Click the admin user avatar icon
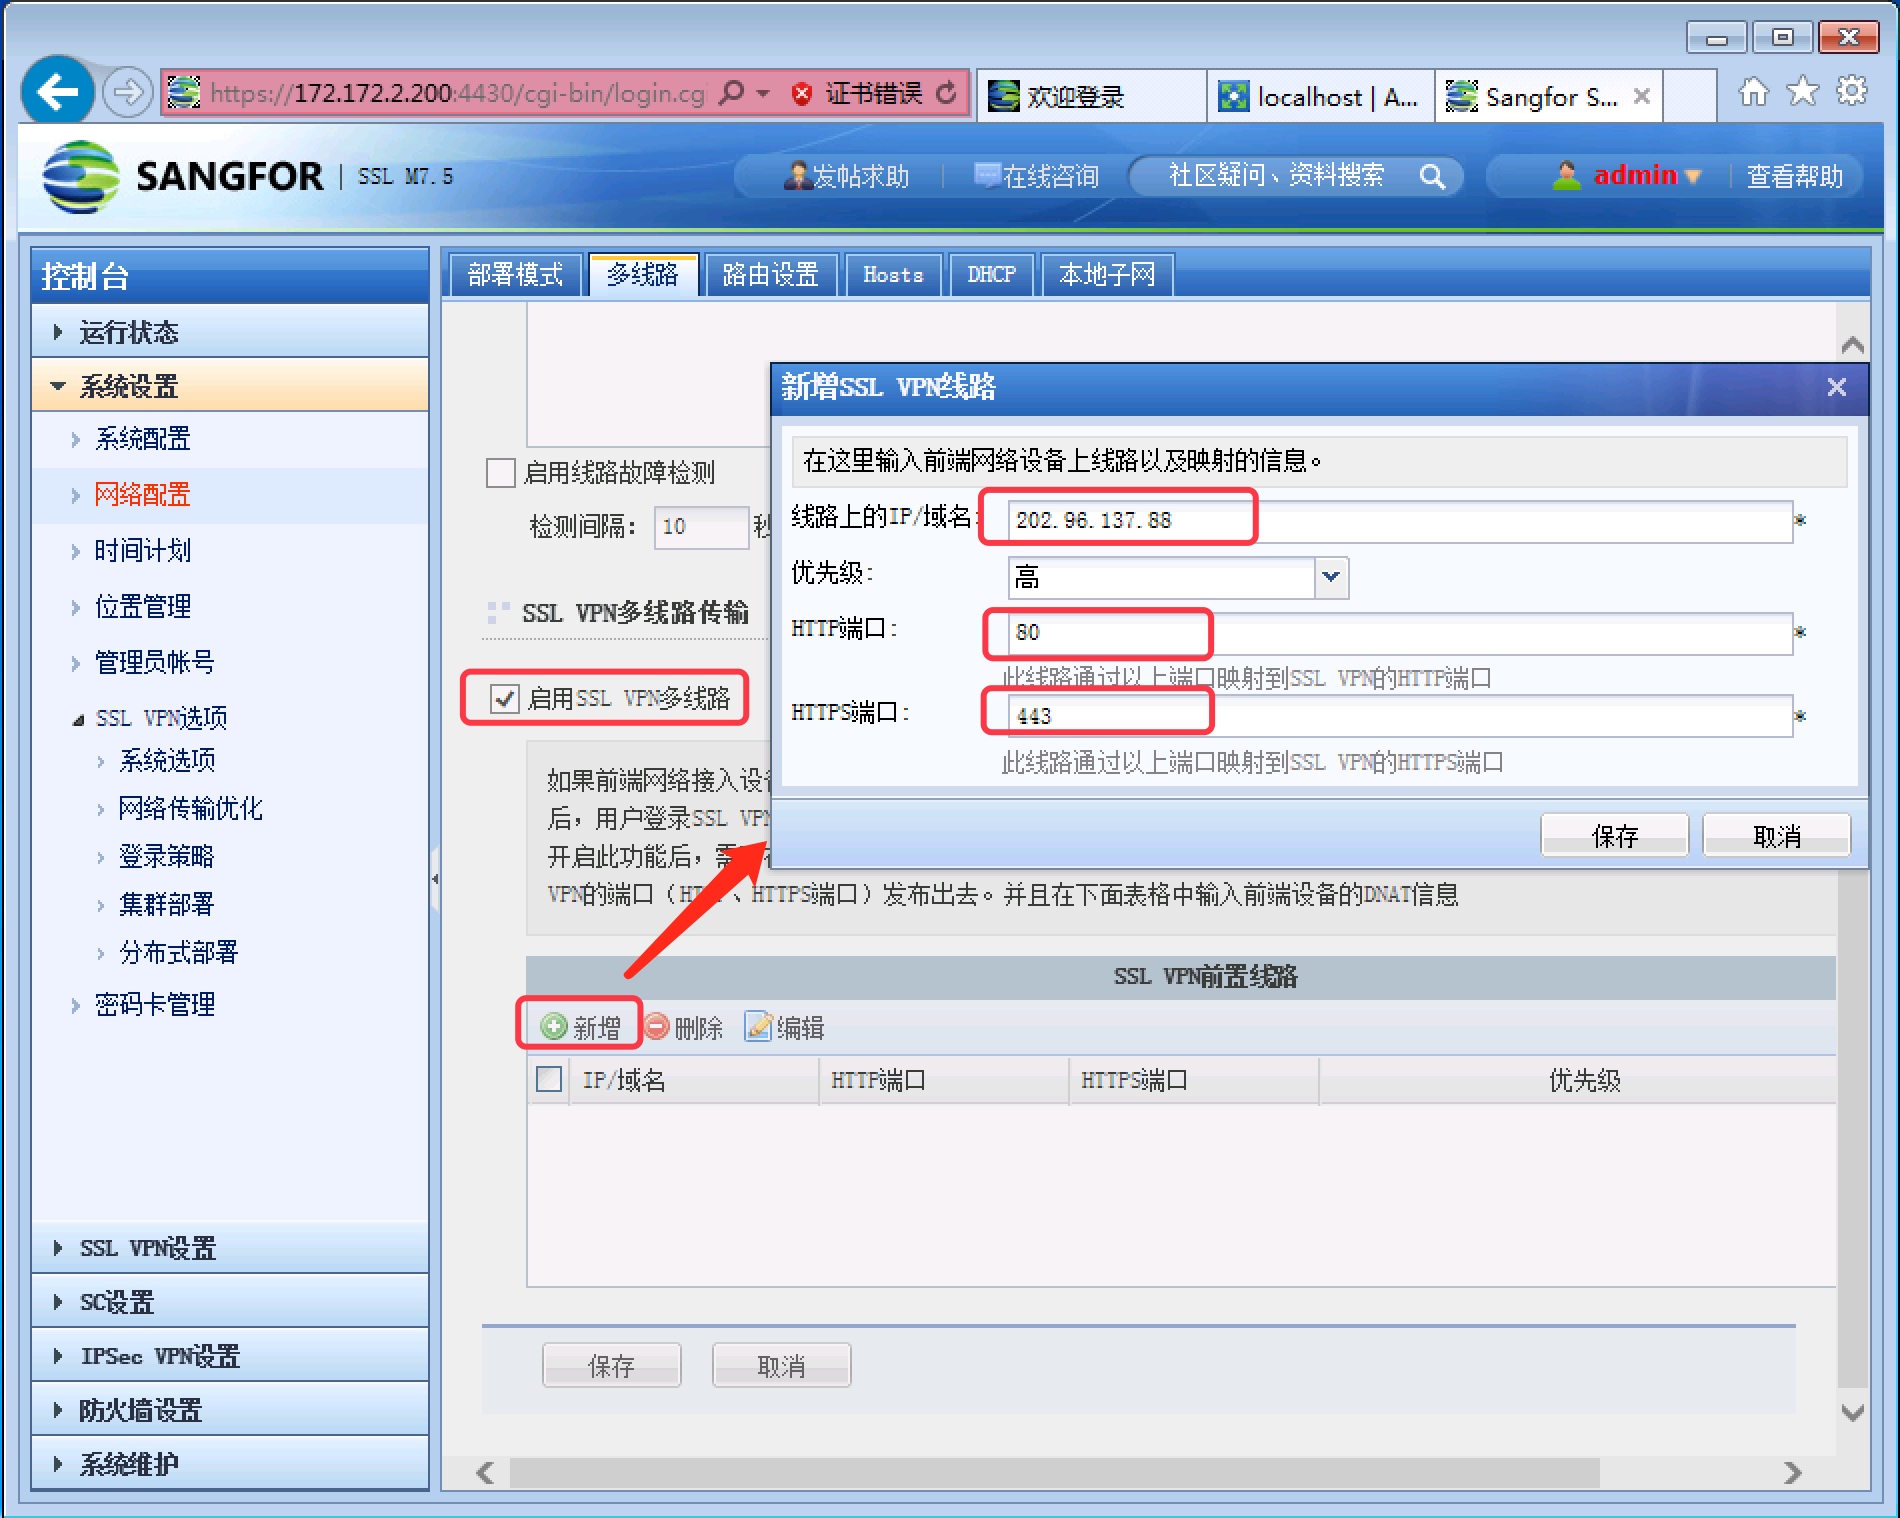Image resolution: width=1900 pixels, height=1518 pixels. 1566,176
